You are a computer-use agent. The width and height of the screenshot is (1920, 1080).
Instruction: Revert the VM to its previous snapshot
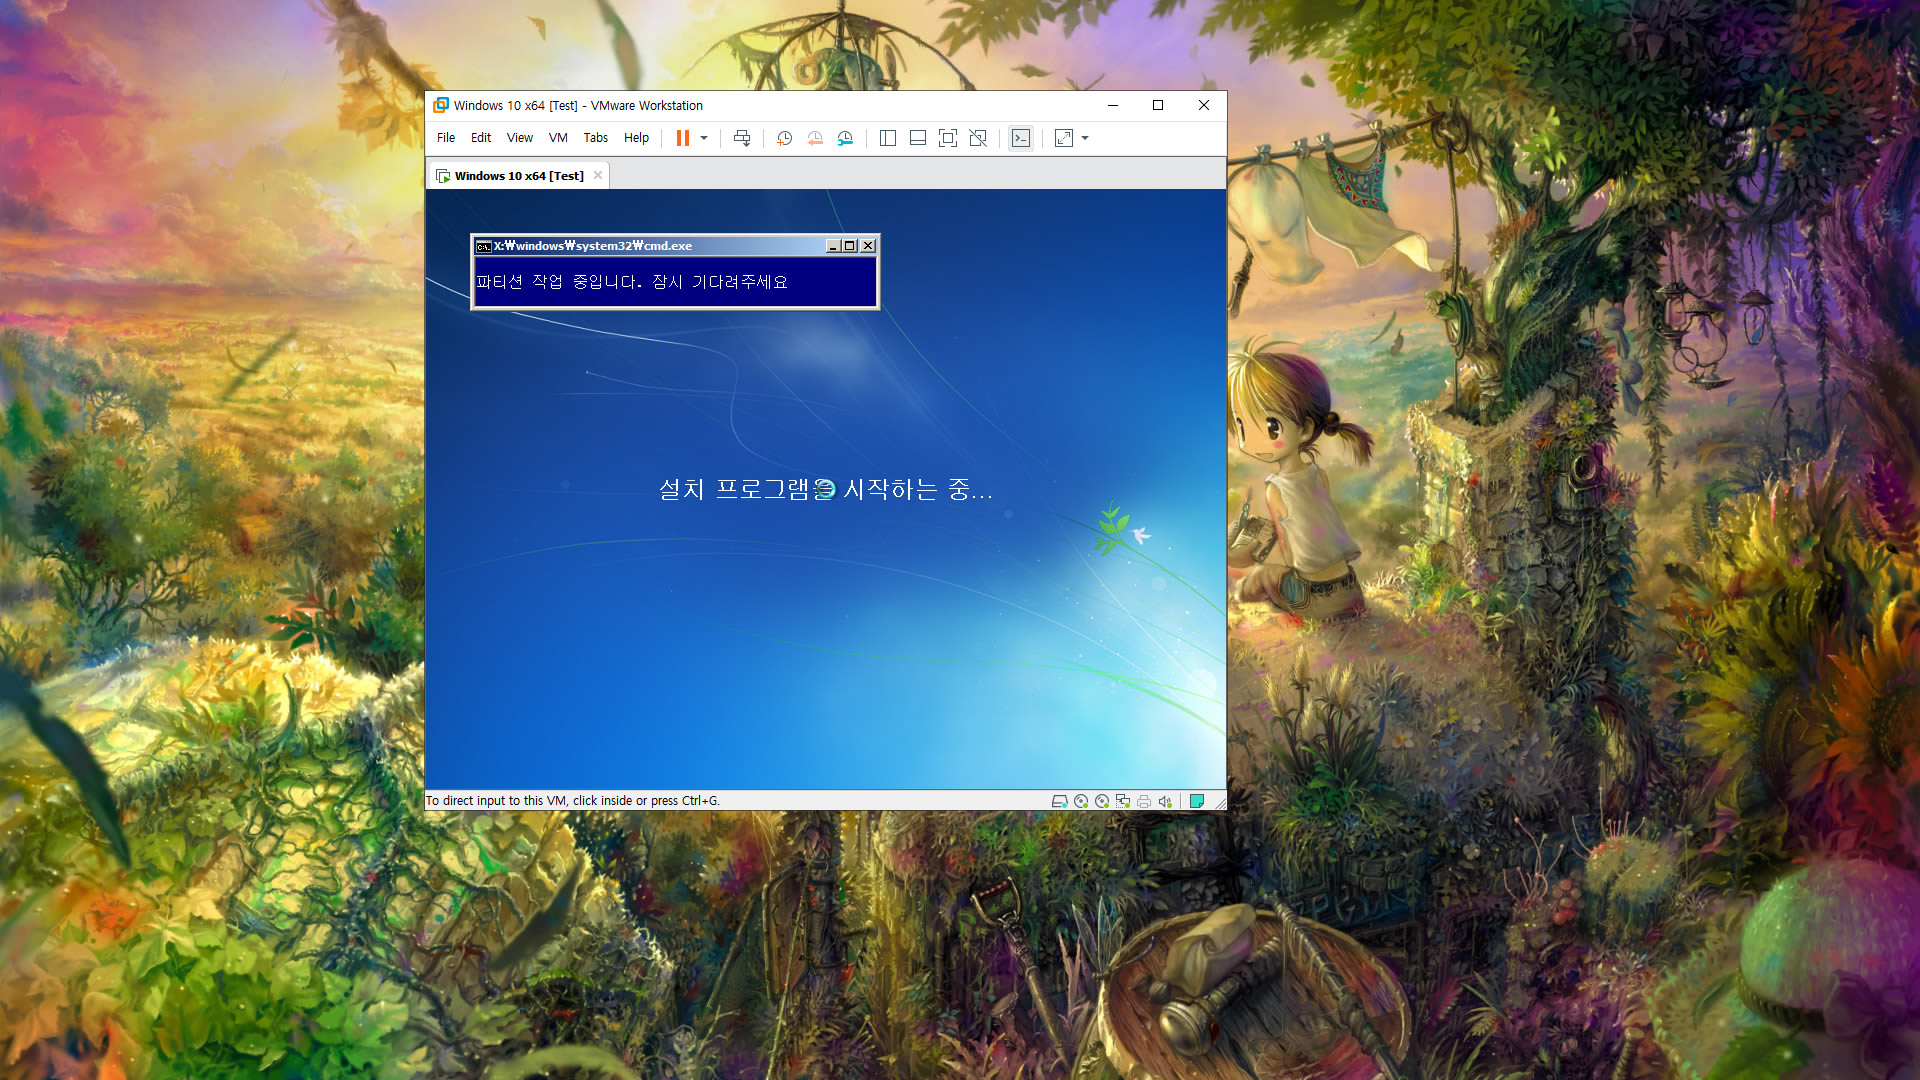coord(815,138)
